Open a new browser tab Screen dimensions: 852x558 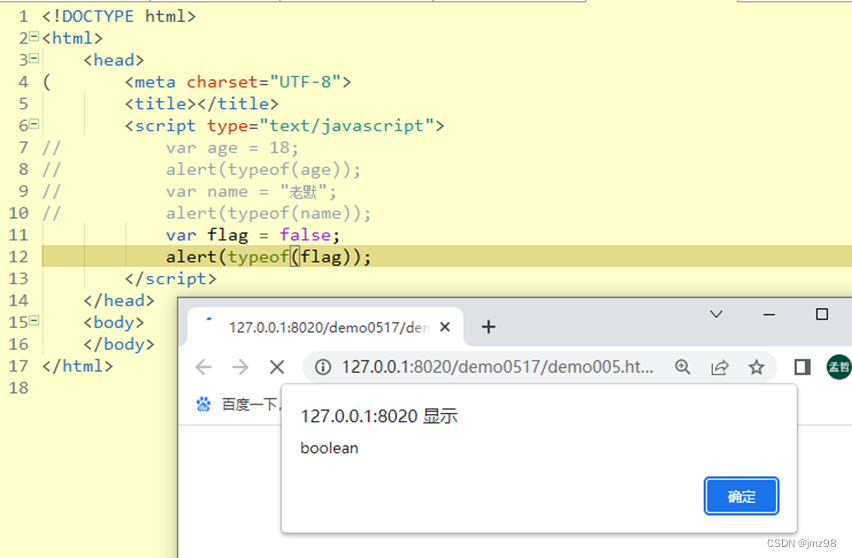488,327
